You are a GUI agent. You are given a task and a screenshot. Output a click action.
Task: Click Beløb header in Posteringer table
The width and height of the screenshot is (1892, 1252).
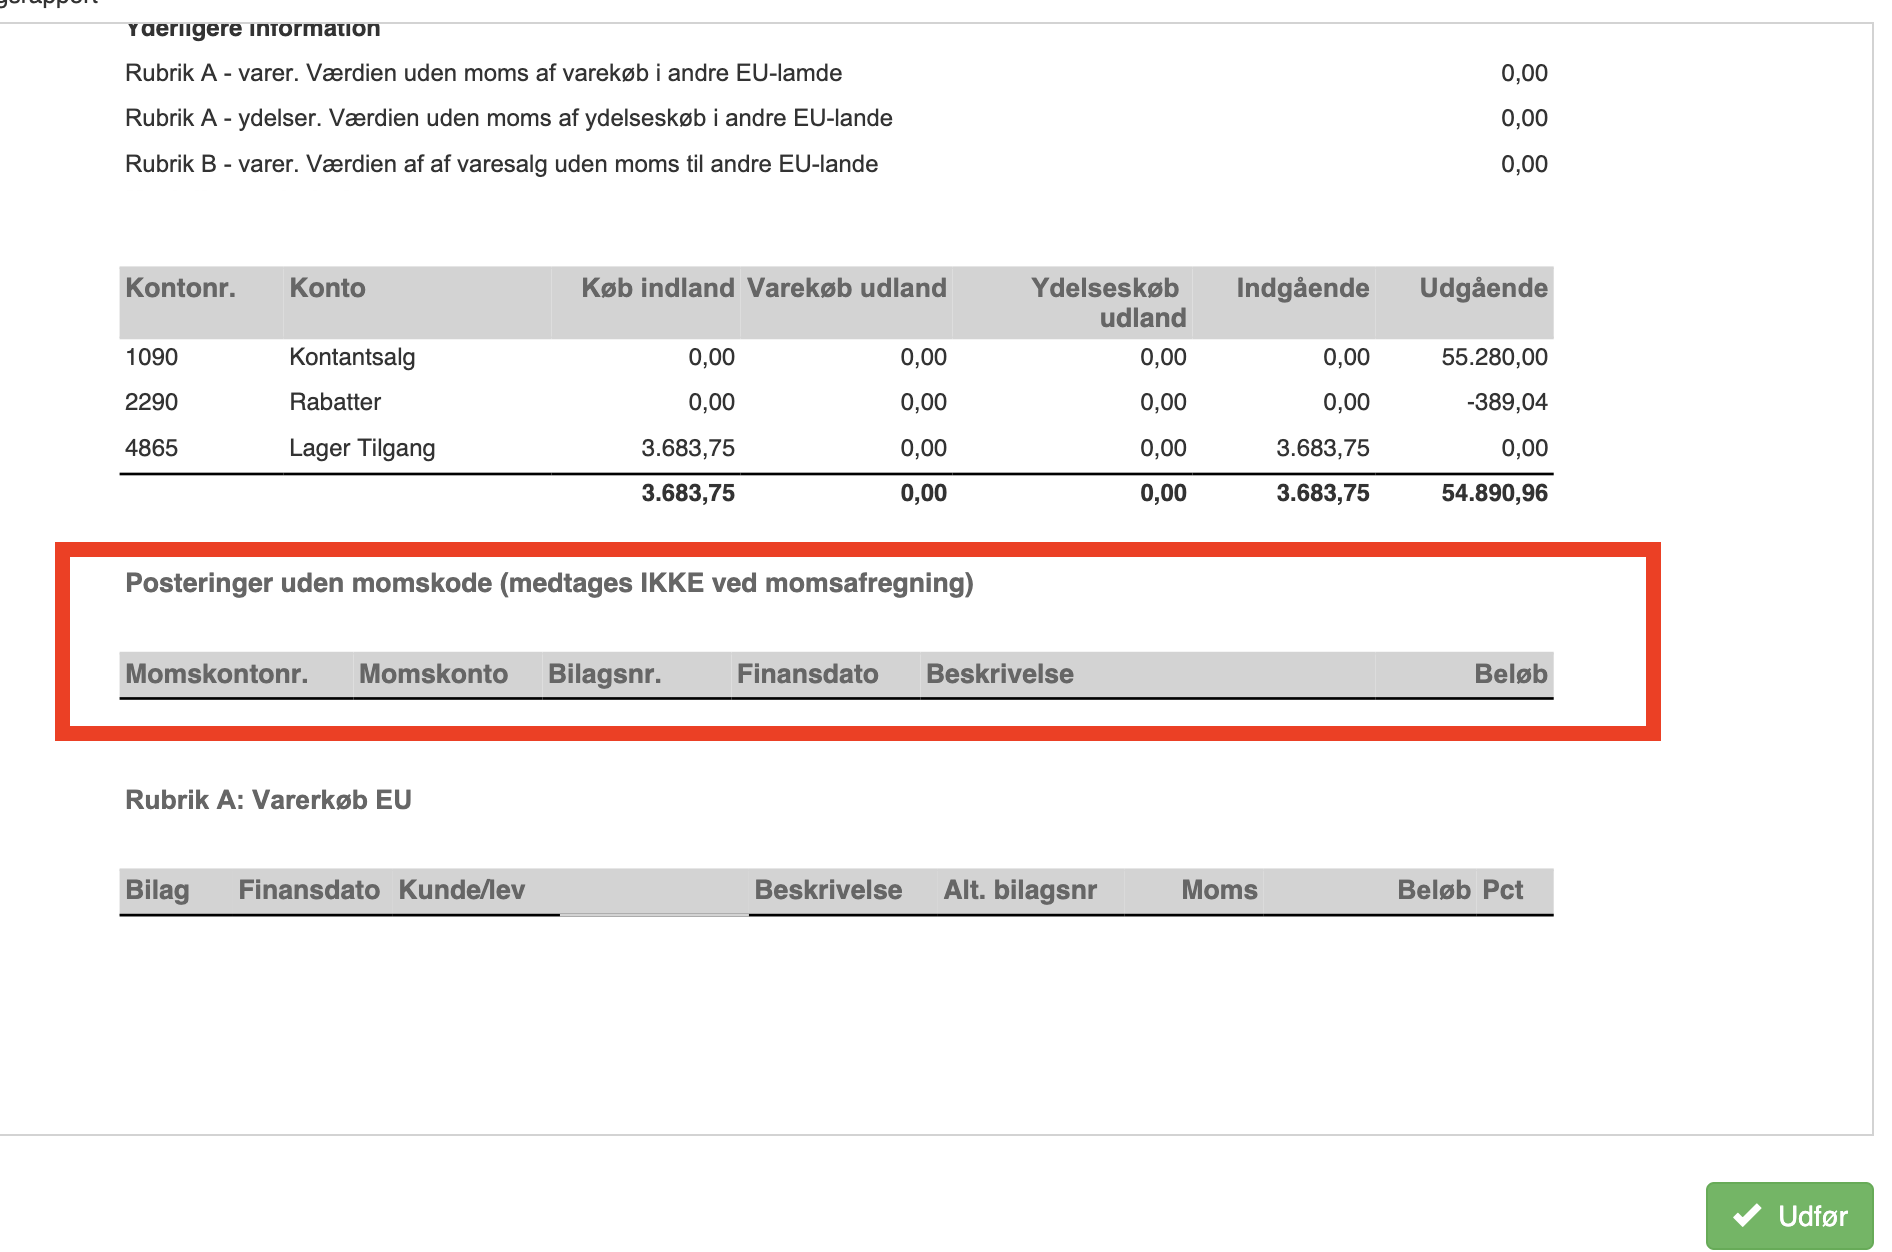pos(1510,674)
